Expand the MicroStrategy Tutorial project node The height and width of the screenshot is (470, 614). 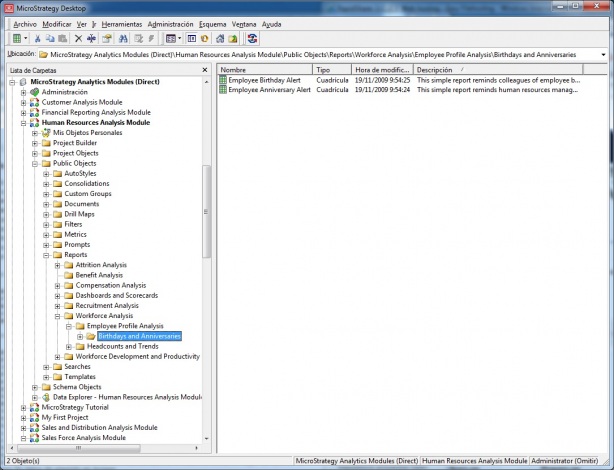pos(23,407)
